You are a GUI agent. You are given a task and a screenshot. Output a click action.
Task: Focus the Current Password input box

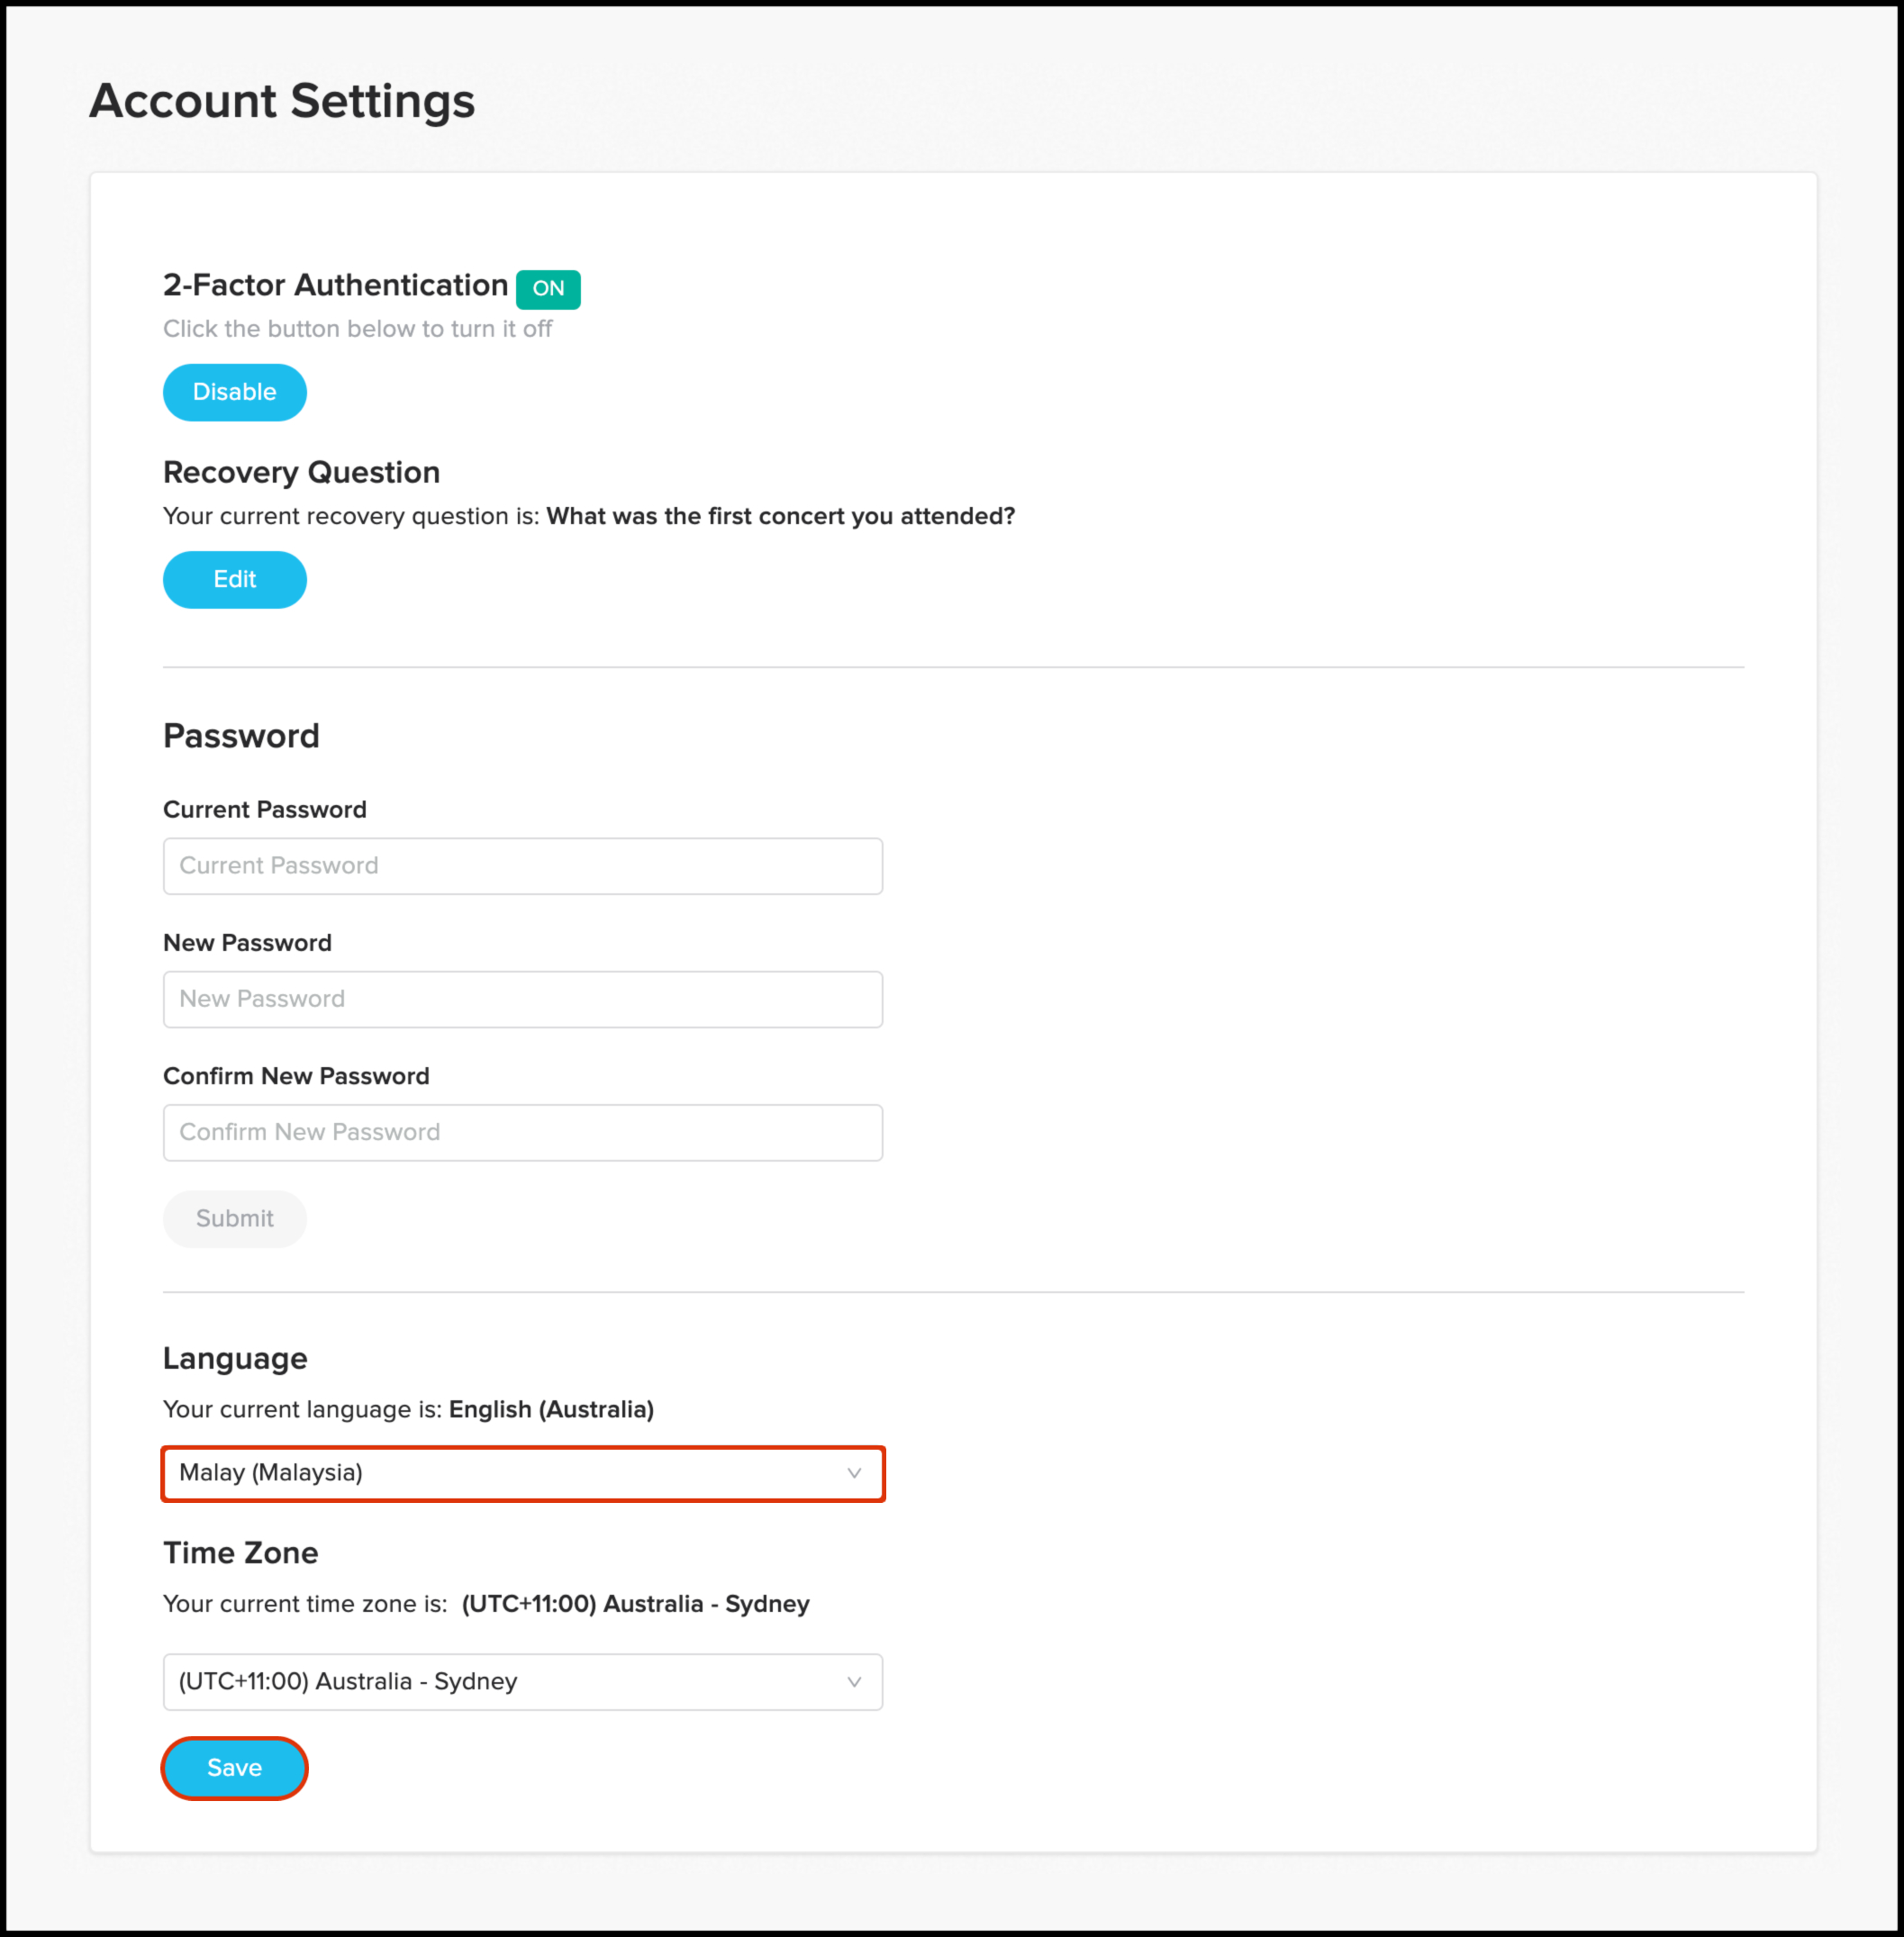[x=522, y=866]
